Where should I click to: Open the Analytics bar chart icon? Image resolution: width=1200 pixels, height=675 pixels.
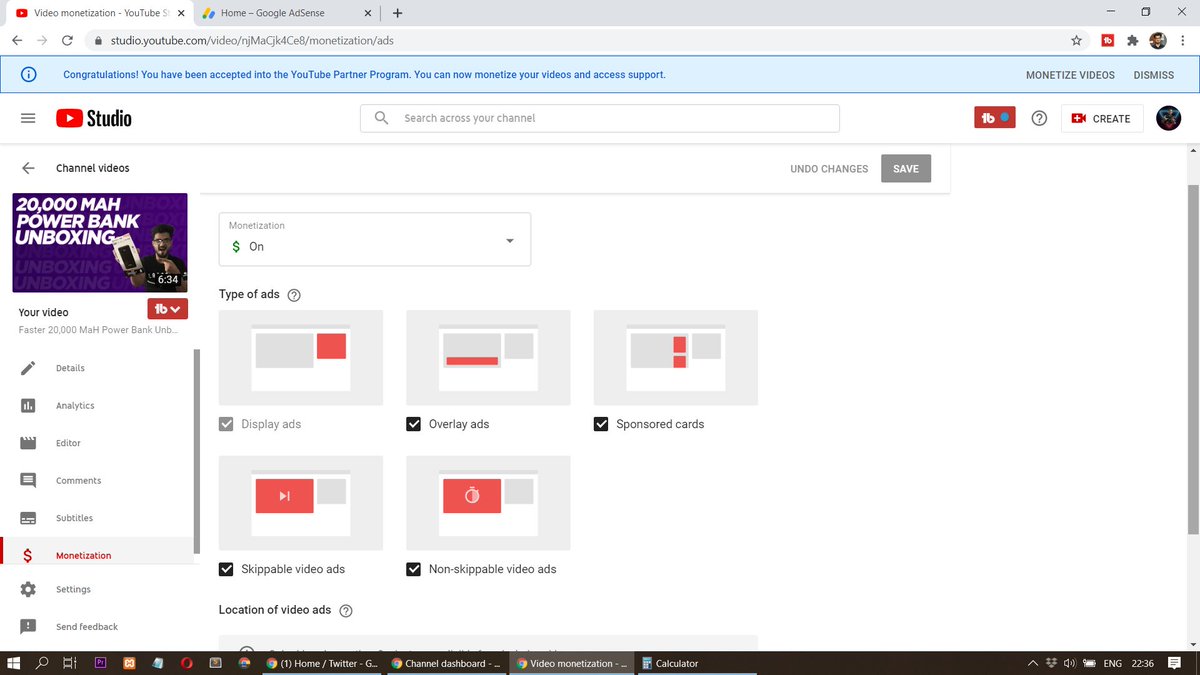pyautogui.click(x=28, y=405)
